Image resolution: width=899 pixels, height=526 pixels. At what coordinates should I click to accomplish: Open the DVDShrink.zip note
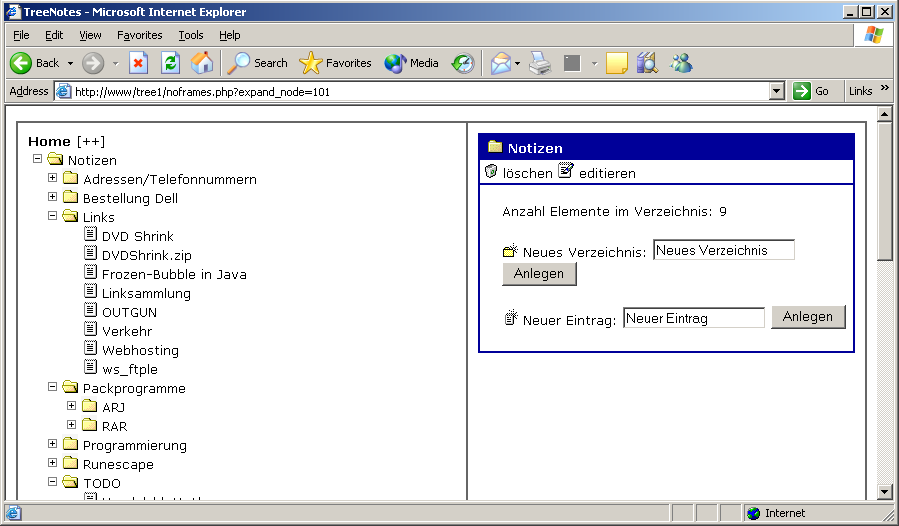pyautogui.click(x=147, y=255)
